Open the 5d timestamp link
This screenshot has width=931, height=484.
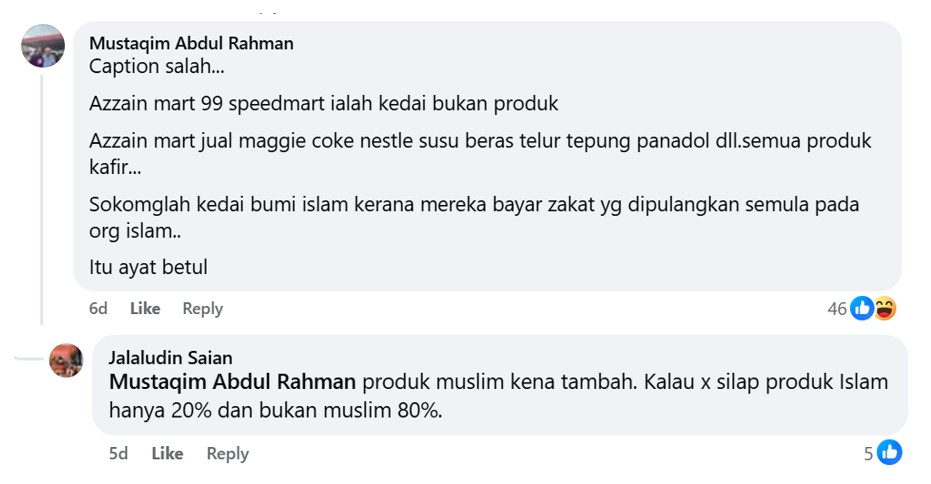pyautogui.click(x=118, y=453)
